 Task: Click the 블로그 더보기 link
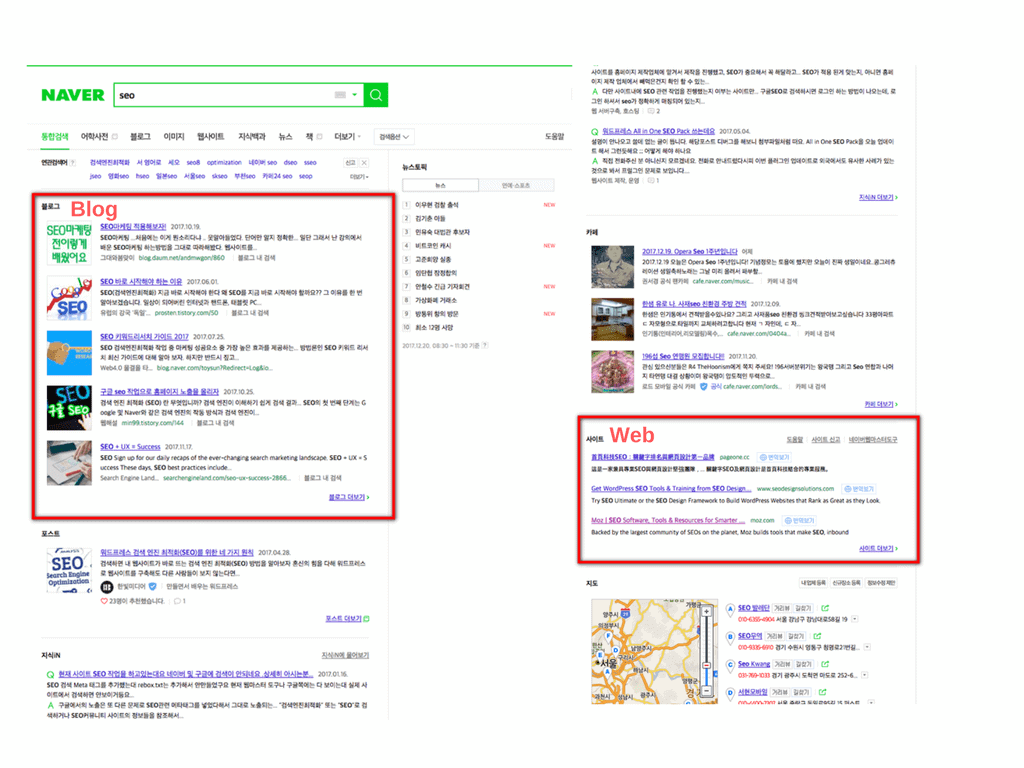(349, 498)
